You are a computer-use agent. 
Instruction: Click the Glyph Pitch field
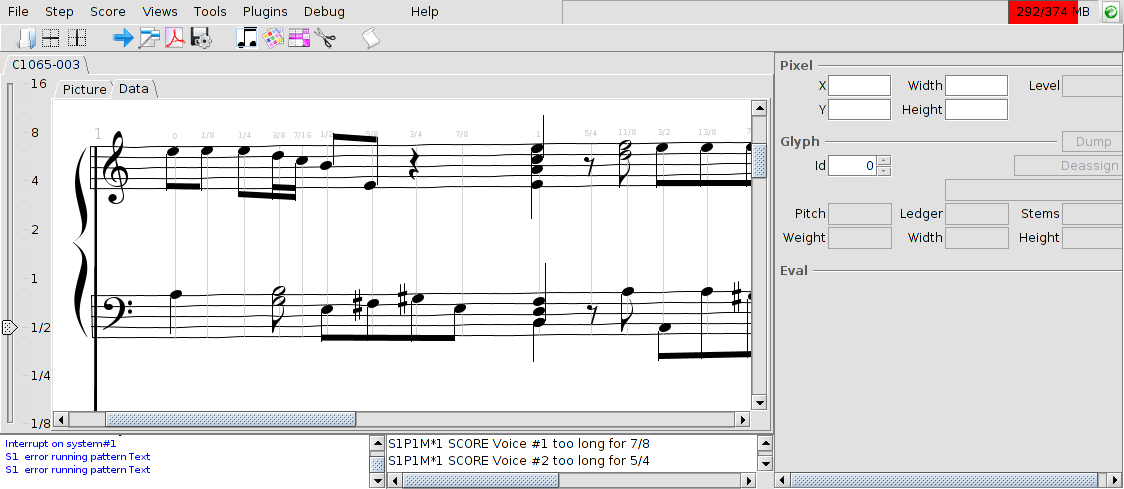click(x=859, y=214)
